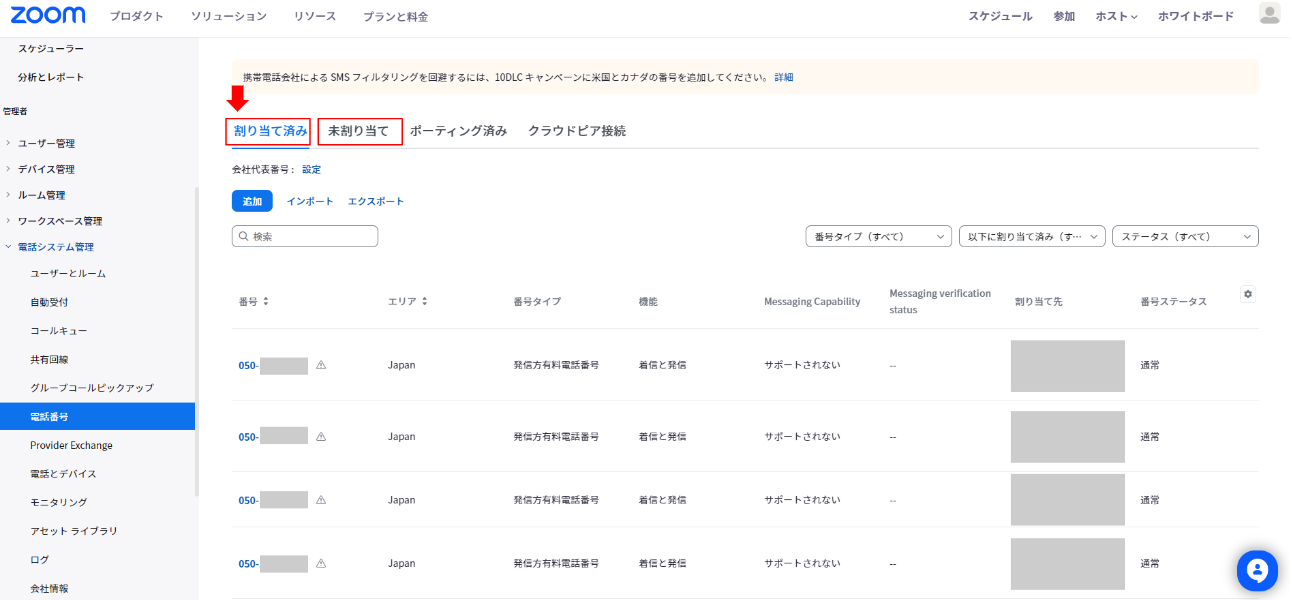Viewport: 1292px width, 600px height.
Task: Click the 追加 button
Action: (252, 201)
